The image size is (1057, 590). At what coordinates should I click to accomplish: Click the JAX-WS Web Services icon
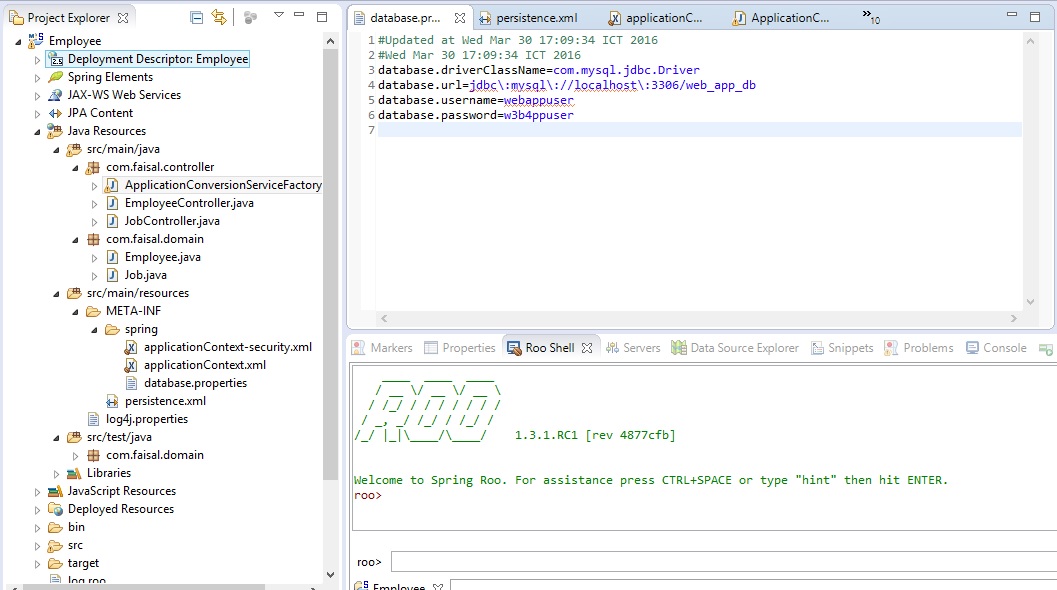(55, 95)
